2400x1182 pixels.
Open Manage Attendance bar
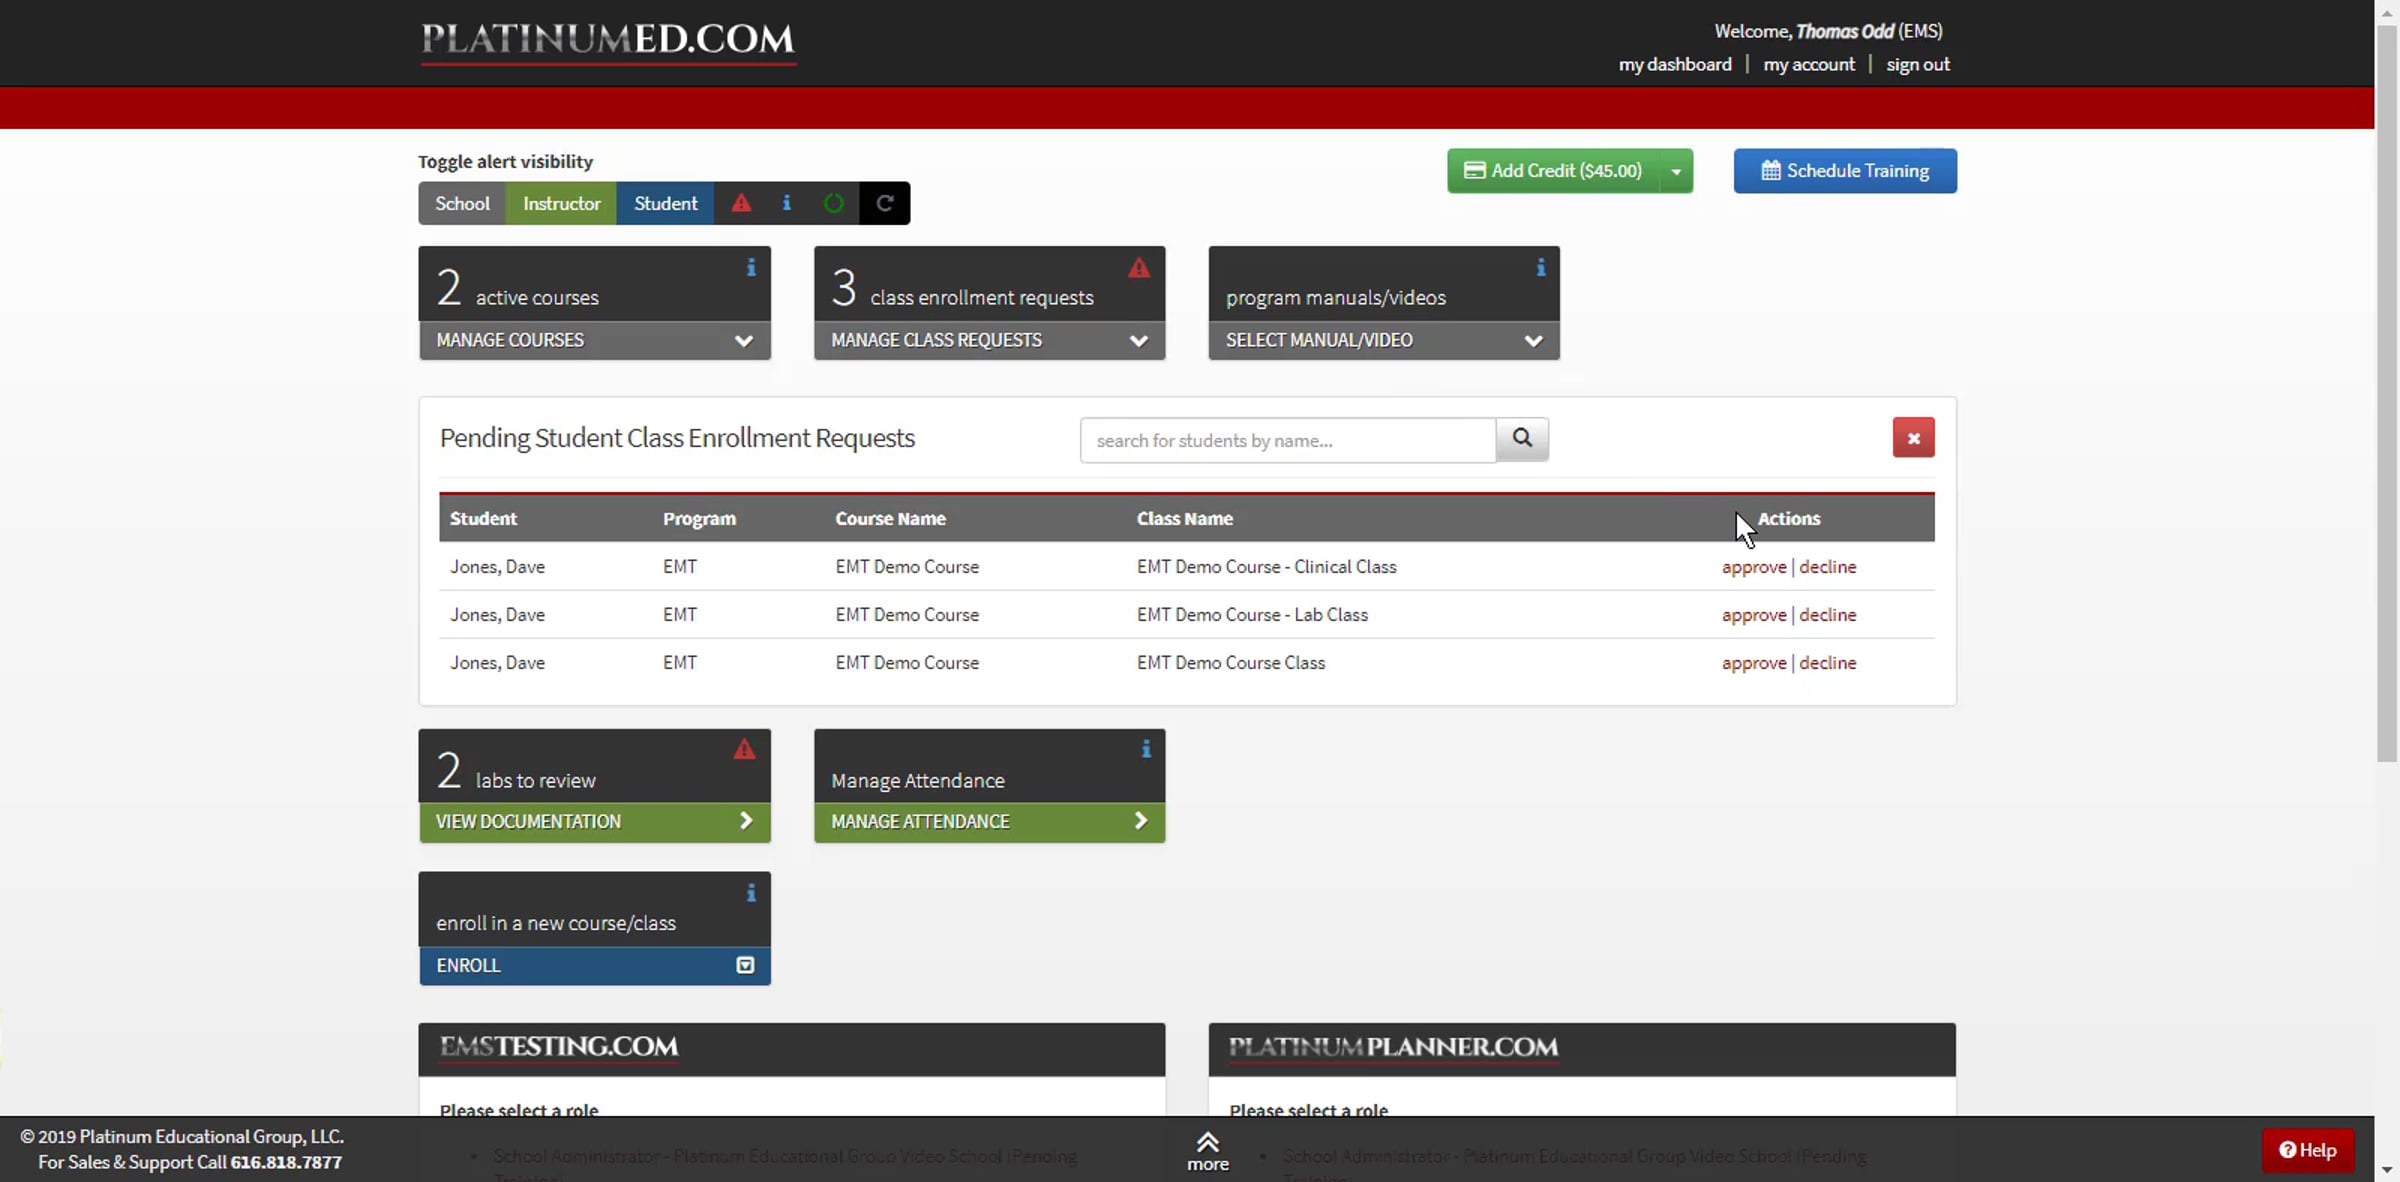pyautogui.click(x=990, y=822)
